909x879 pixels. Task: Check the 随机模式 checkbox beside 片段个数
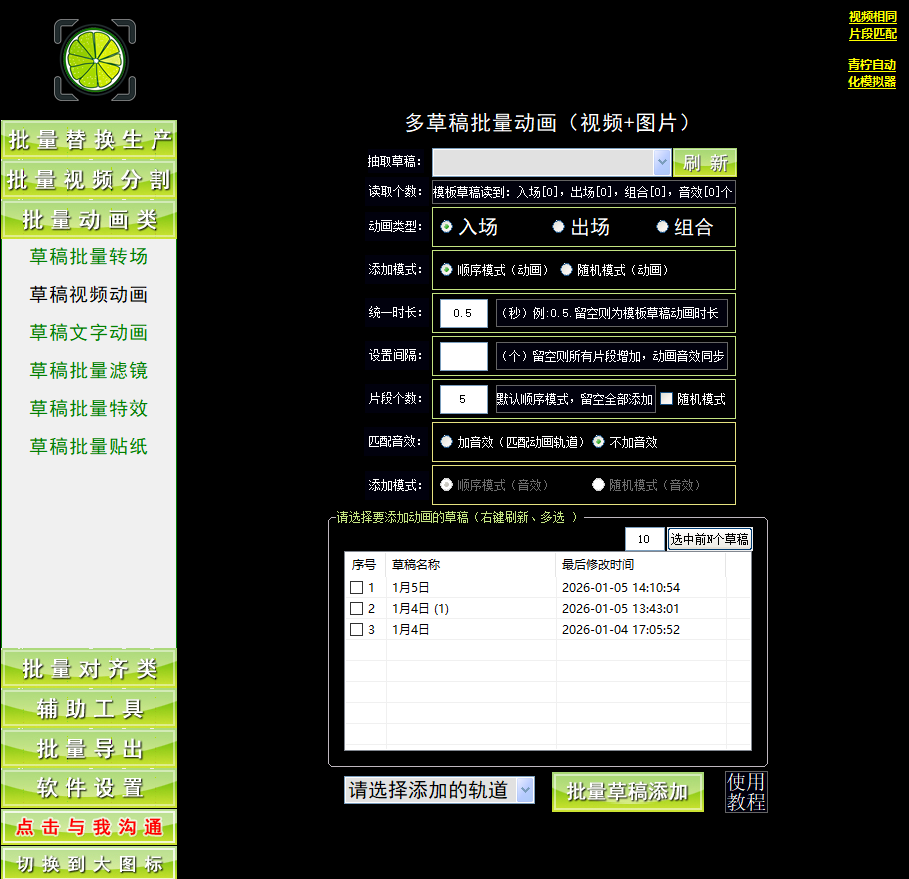click(667, 399)
